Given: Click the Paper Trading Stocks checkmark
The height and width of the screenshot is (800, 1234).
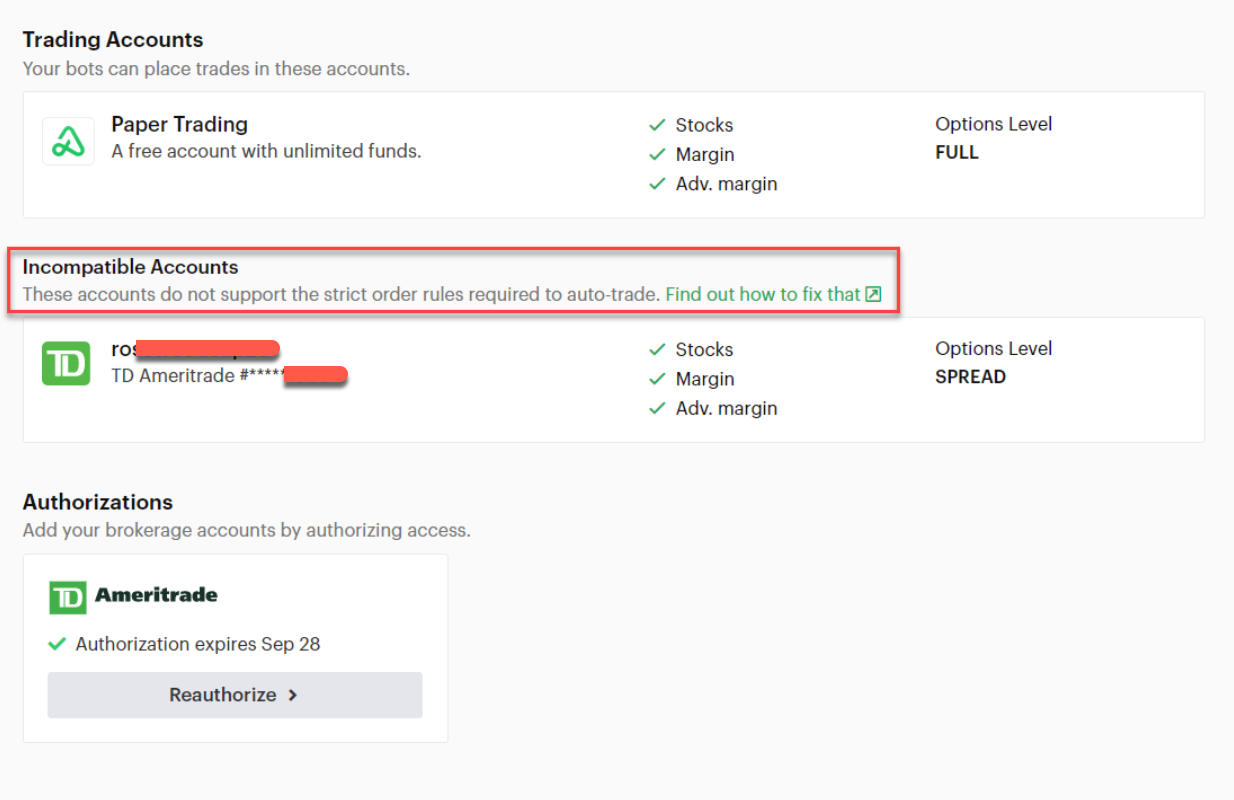Looking at the screenshot, I should point(657,125).
